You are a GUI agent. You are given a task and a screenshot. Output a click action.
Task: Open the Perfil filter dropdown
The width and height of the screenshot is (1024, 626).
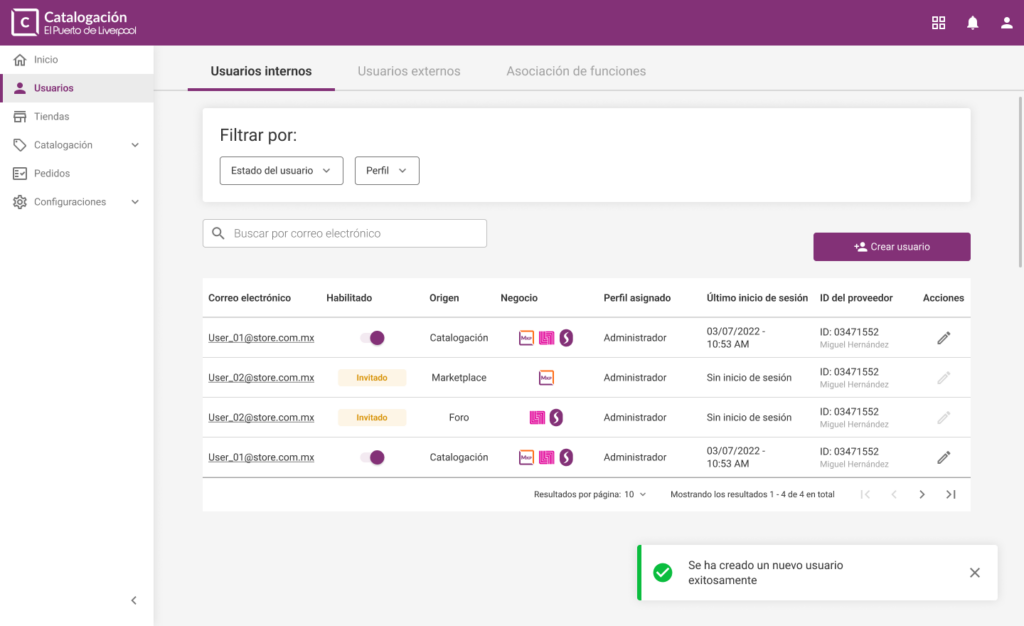click(x=387, y=170)
